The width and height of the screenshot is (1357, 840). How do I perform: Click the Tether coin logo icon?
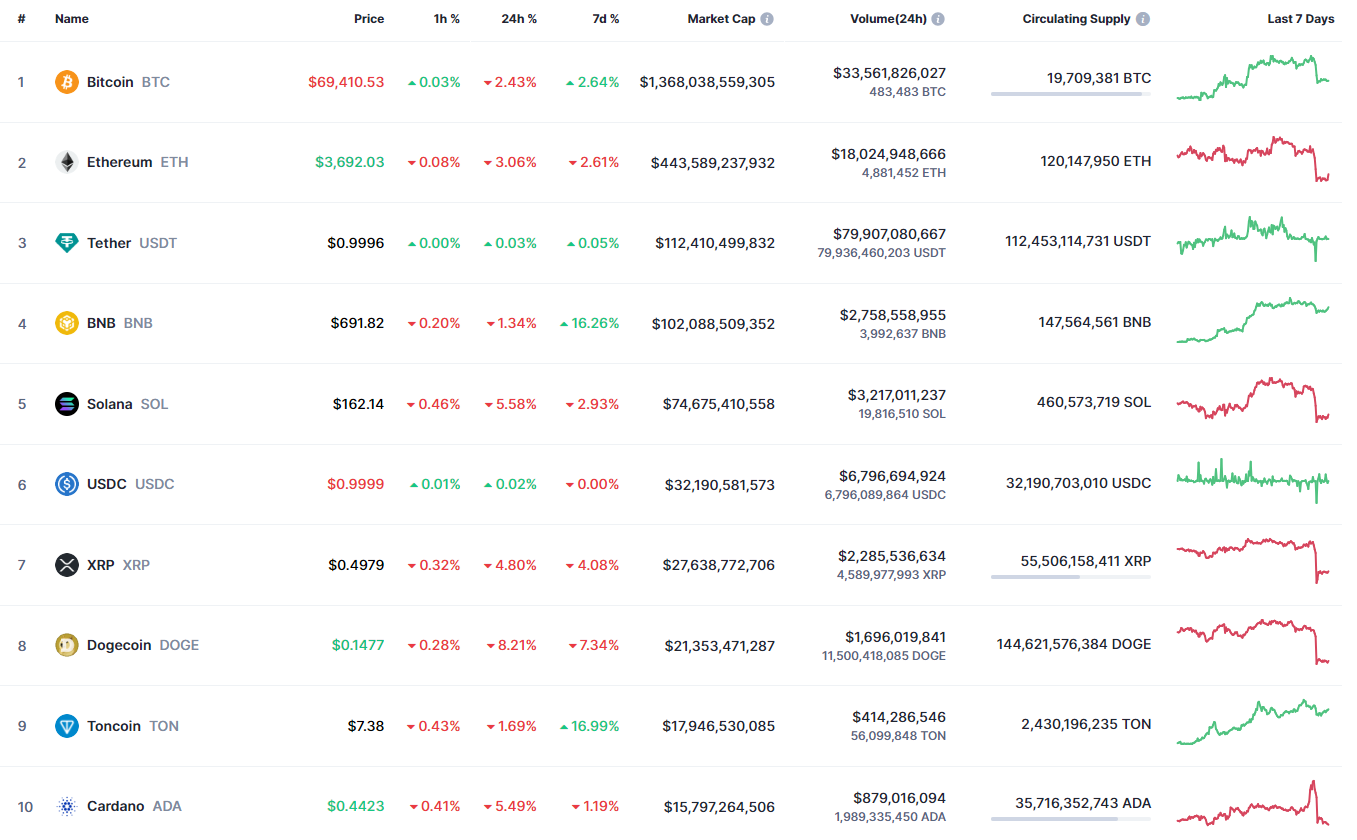point(67,243)
